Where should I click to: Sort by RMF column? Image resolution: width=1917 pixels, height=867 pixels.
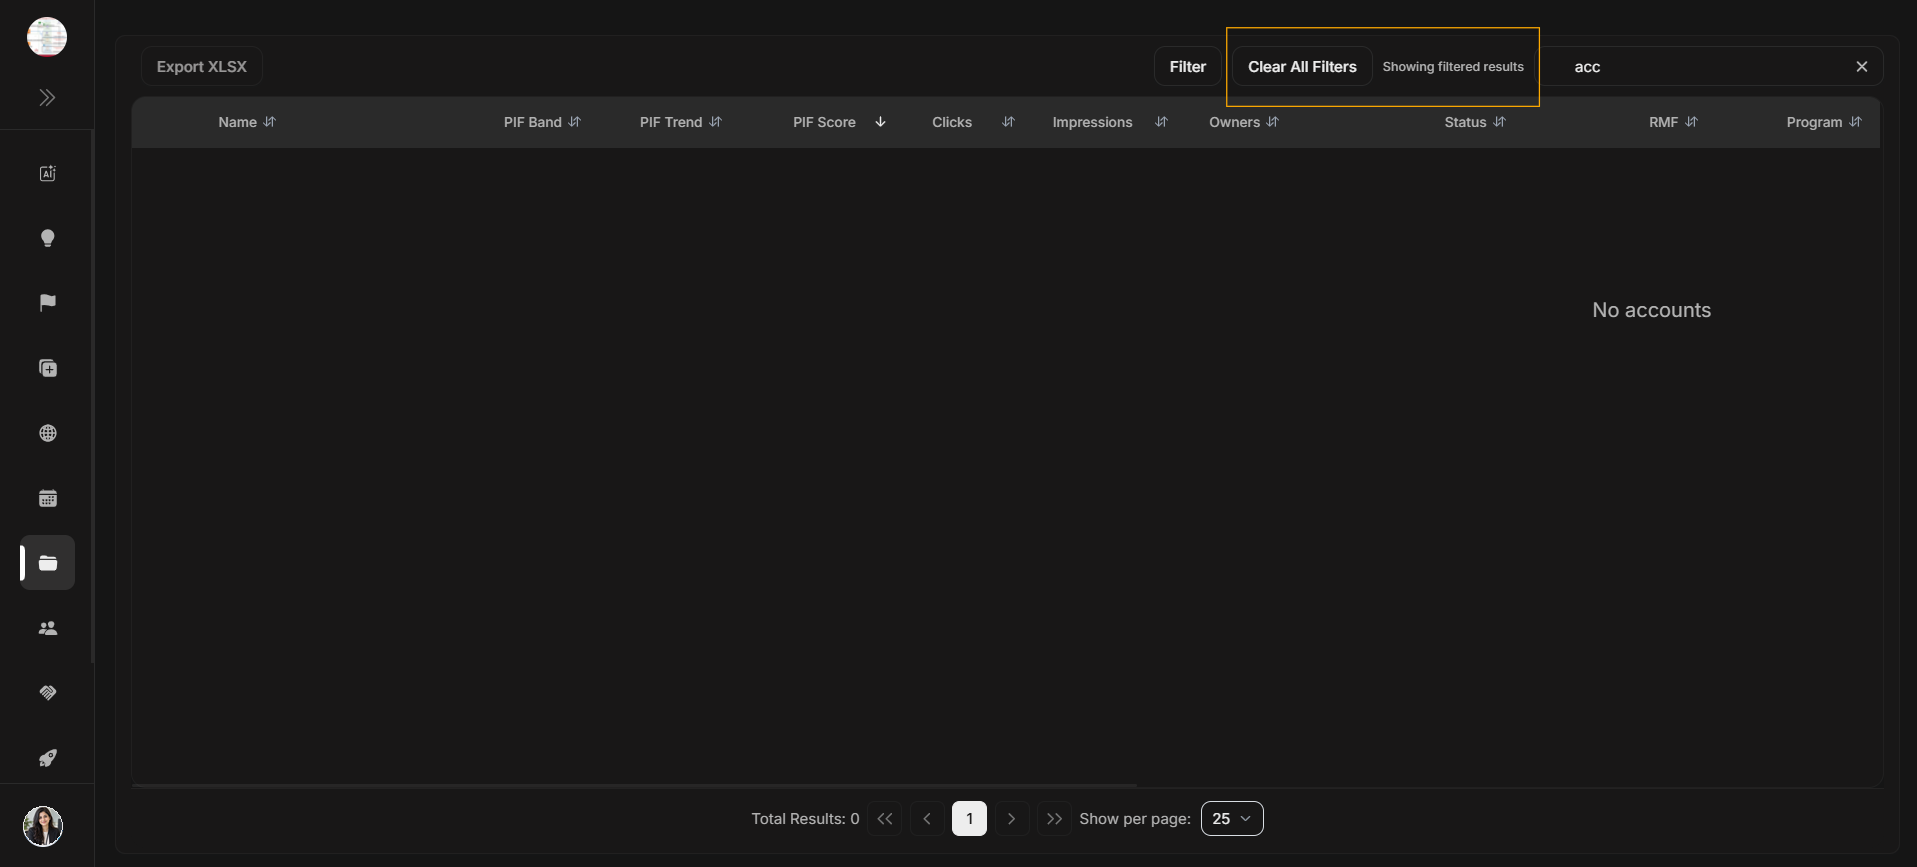(1691, 122)
